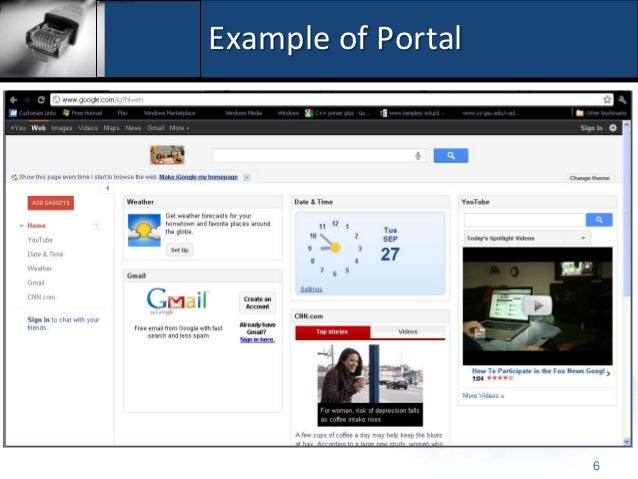Click the blue Google search button

(451, 155)
